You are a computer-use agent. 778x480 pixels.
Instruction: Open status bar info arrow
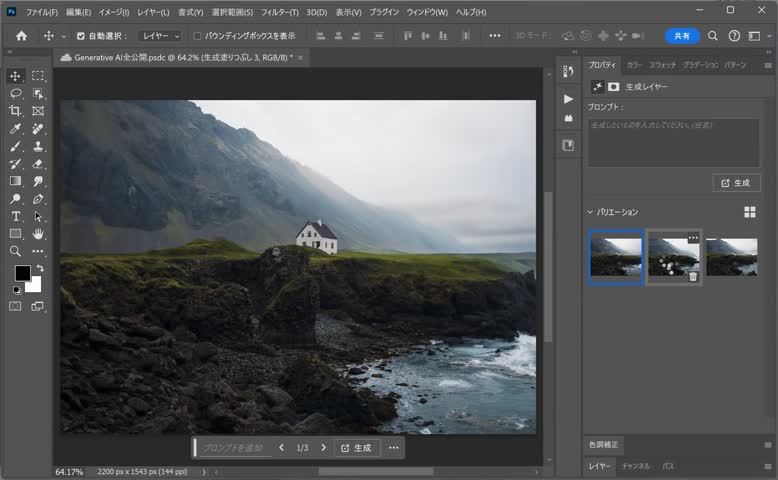[204, 472]
